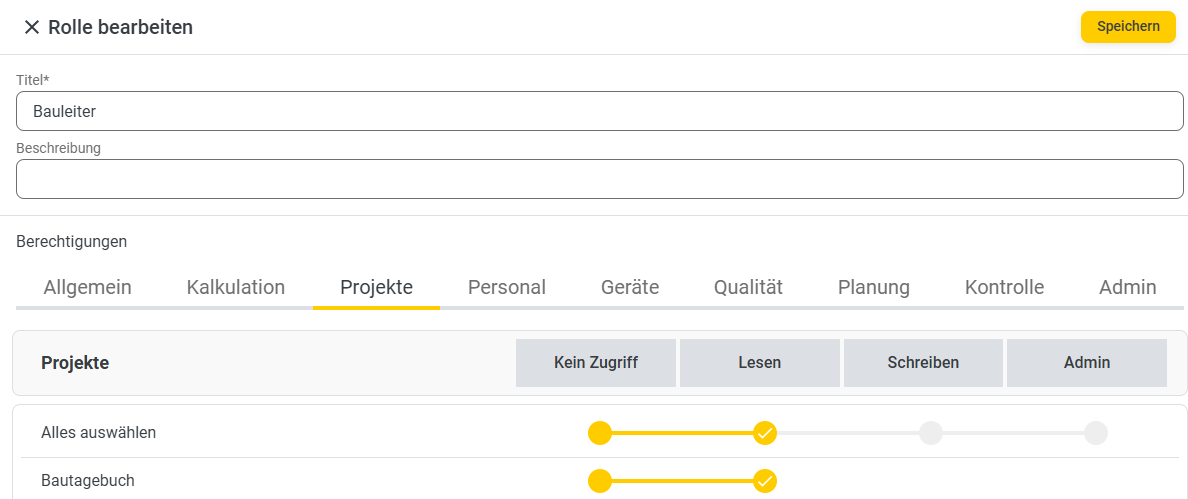Close the Rolle bearbeiten dialog with X
This screenshot has height=499, width=1188.
pyautogui.click(x=31, y=28)
